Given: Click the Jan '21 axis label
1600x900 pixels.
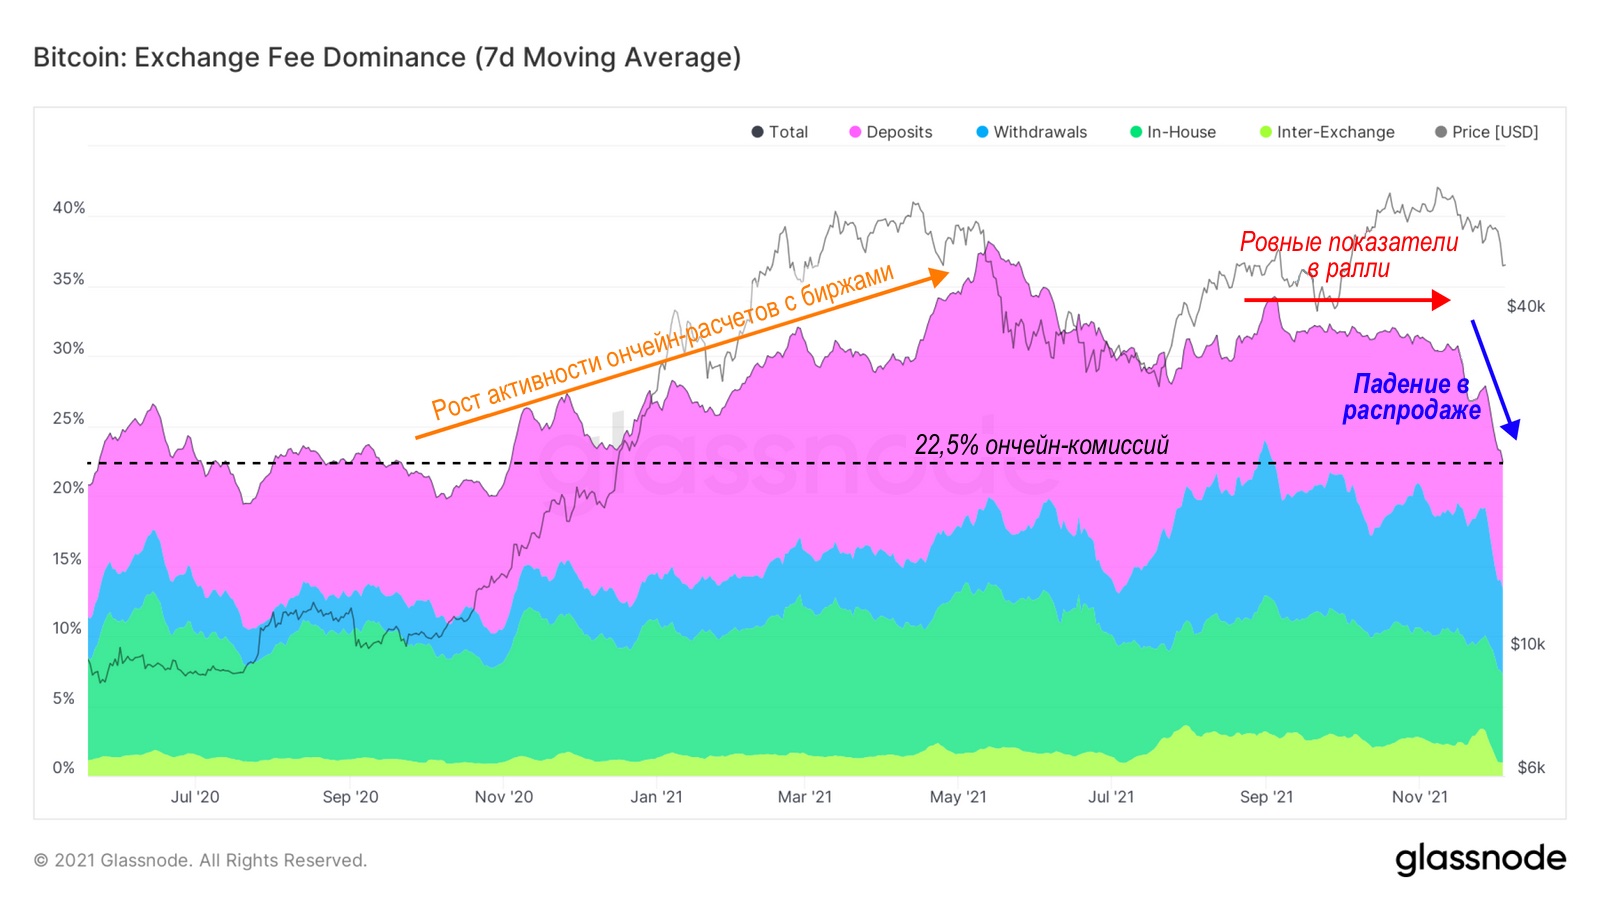Looking at the screenshot, I should (x=656, y=797).
